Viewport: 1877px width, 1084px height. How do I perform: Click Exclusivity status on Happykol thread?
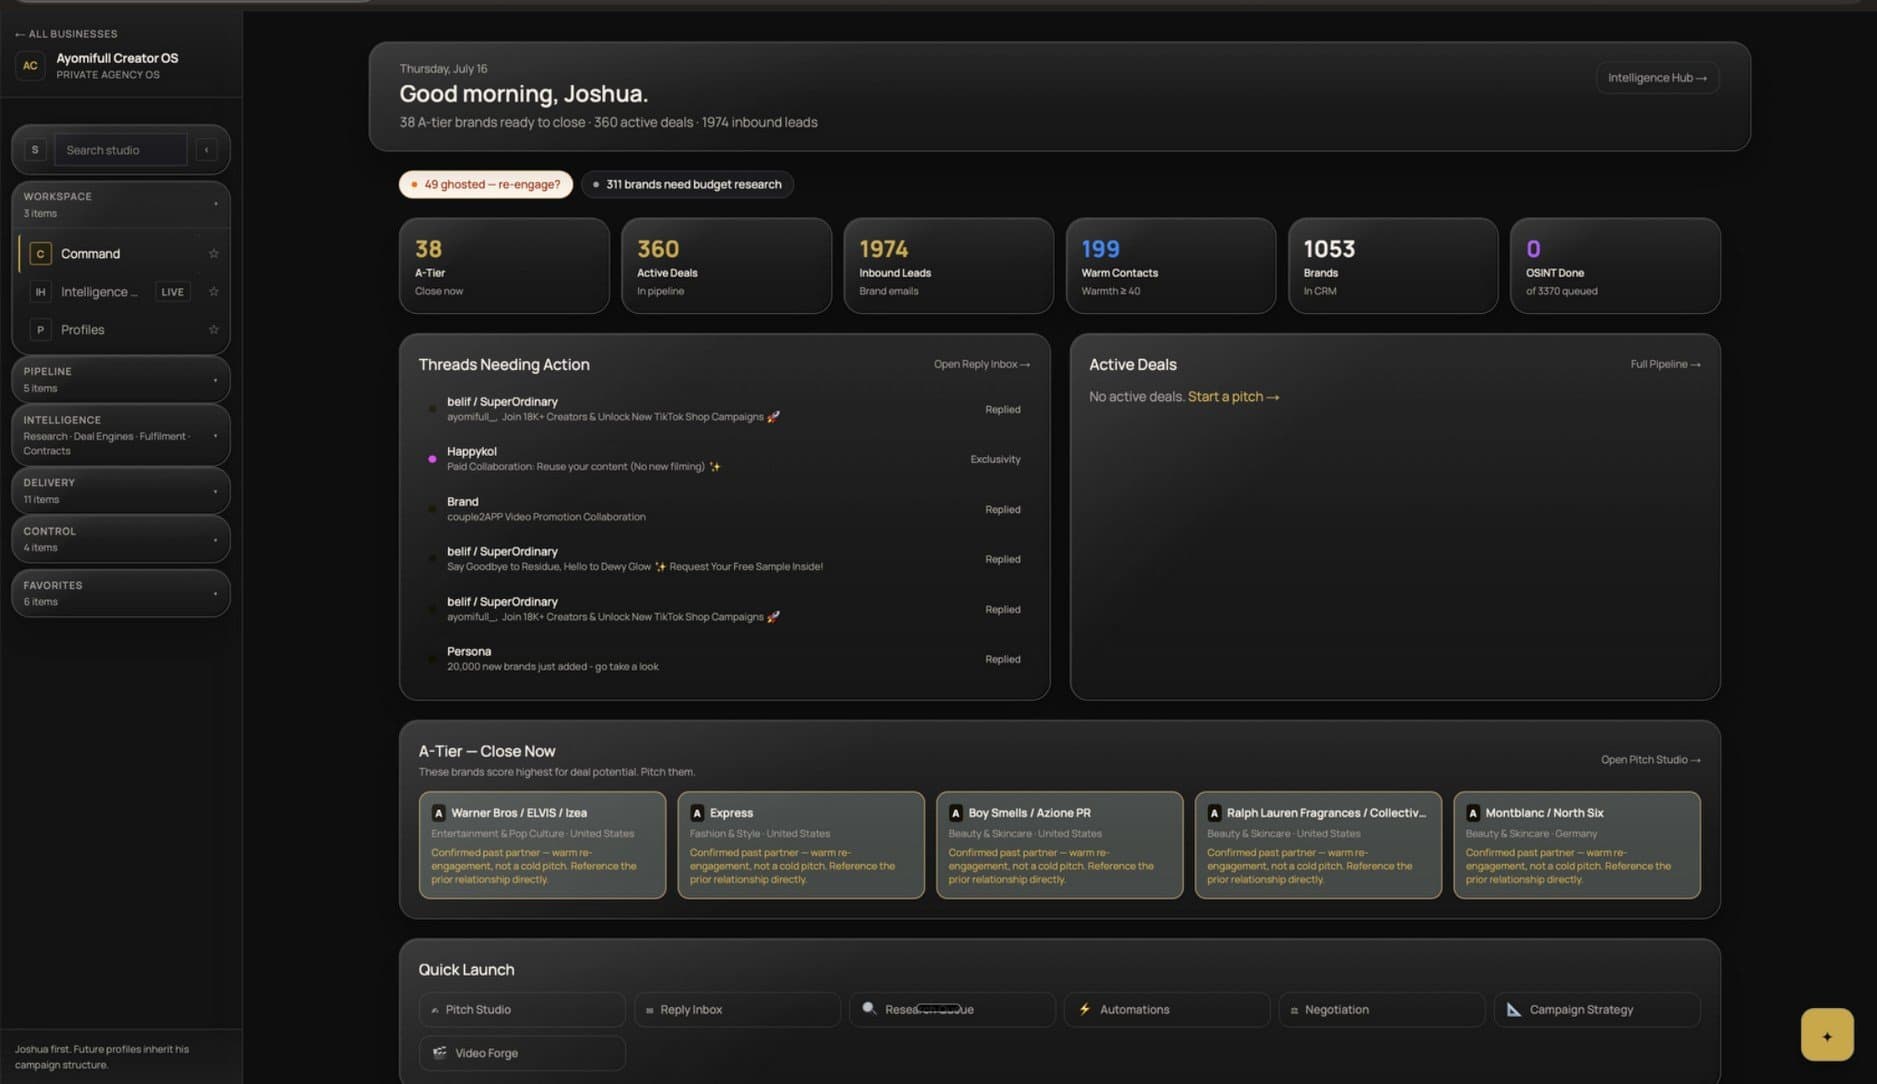click(x=995, y=460)
